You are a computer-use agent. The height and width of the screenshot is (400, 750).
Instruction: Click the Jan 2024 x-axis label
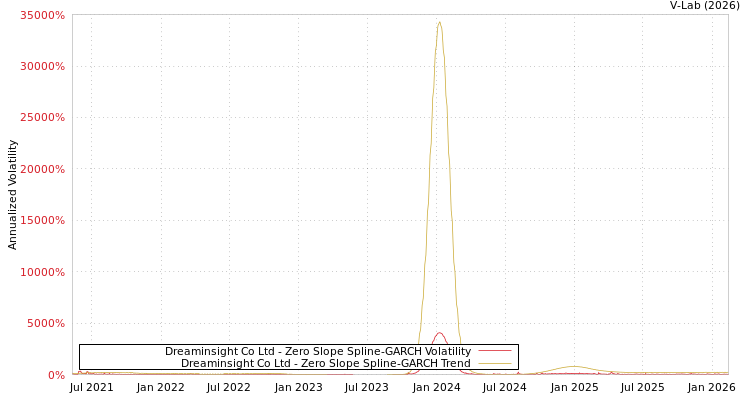(436, 388)
